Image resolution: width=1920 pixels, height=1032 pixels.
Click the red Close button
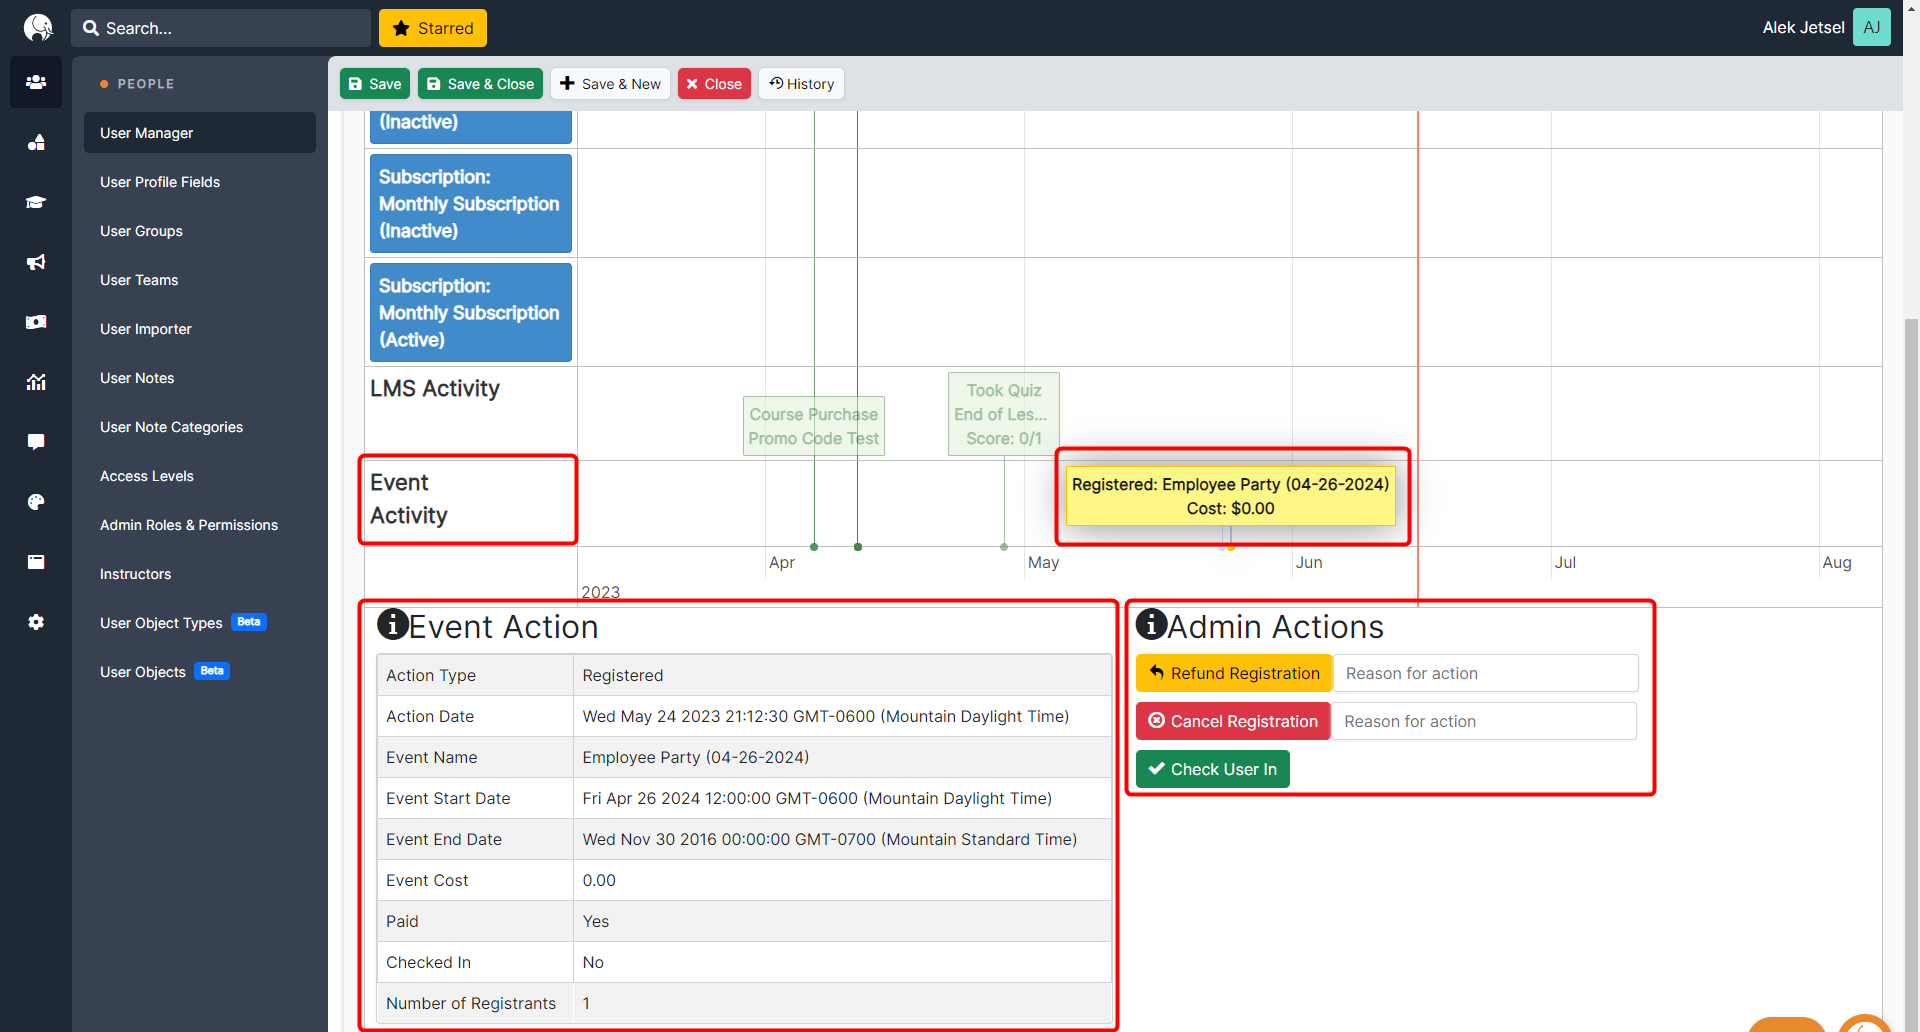(714, 84)
